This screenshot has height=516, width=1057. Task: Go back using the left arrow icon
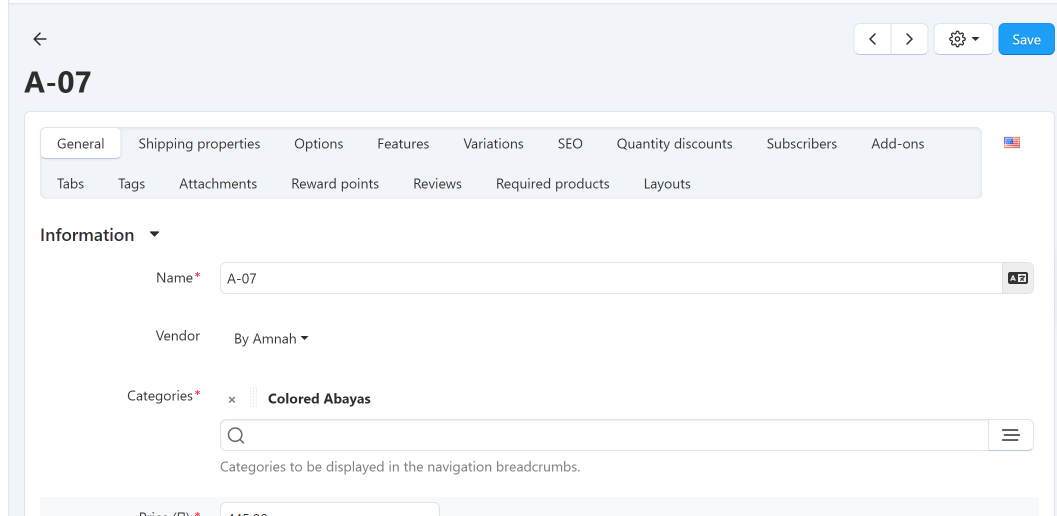pos(40,39)
